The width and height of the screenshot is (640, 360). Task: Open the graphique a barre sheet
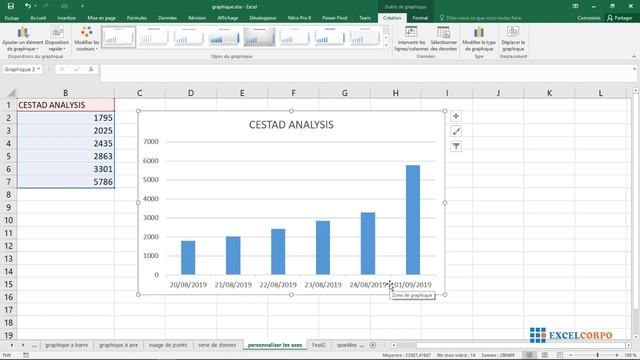tap(67, 345)
